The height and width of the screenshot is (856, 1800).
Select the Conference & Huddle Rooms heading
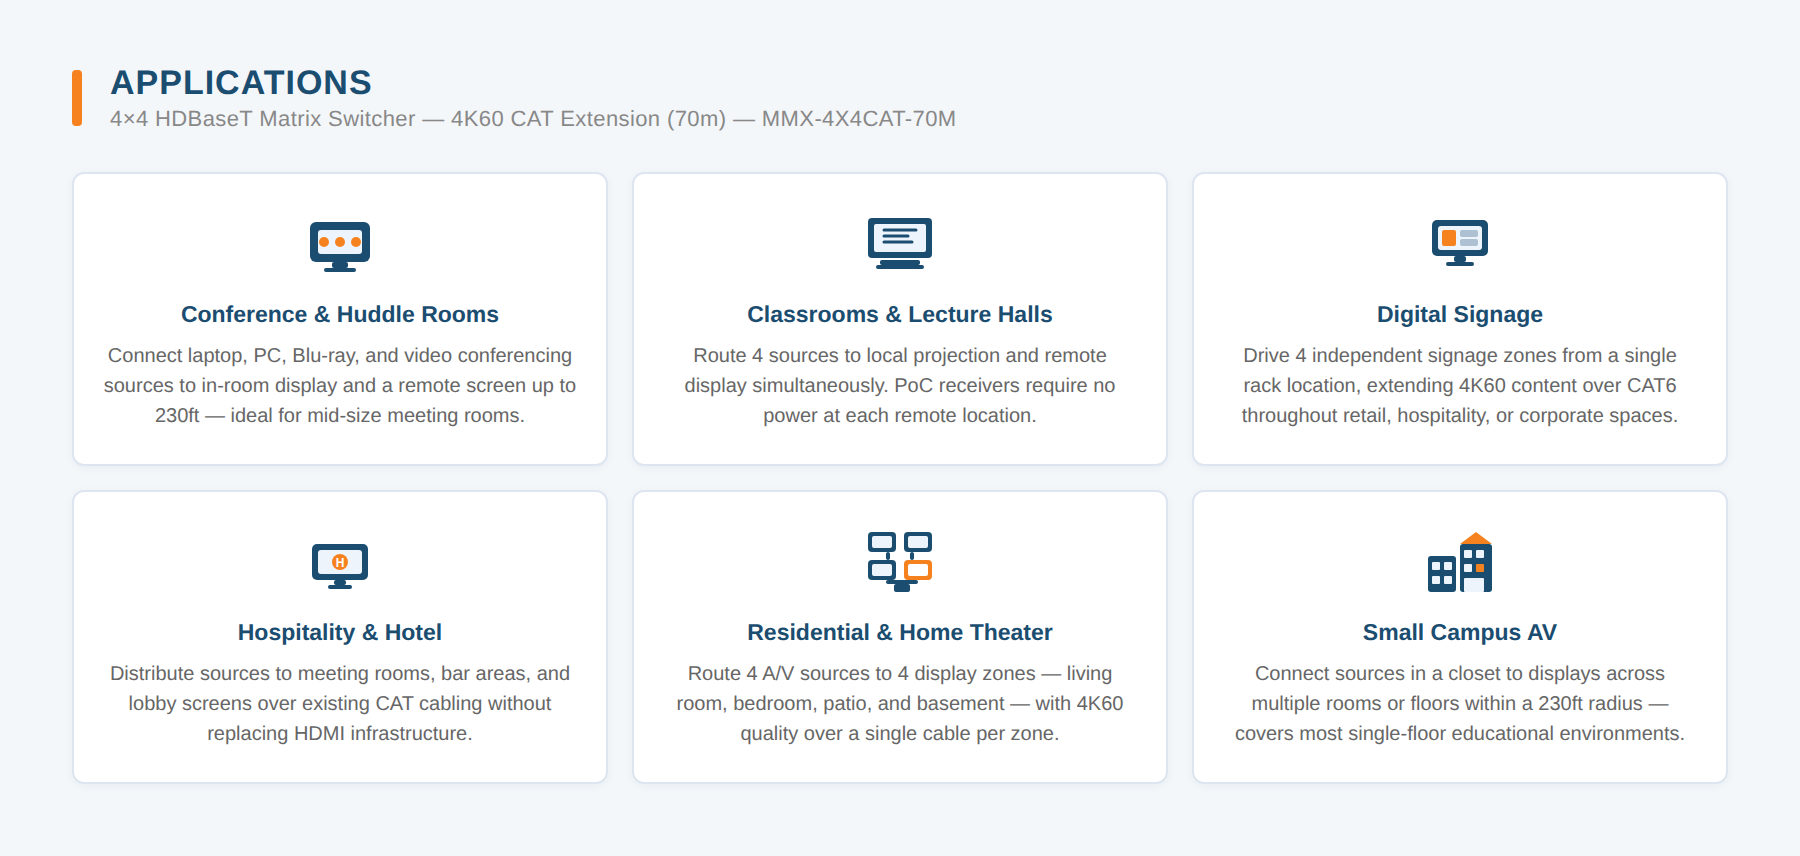(340, 314)
